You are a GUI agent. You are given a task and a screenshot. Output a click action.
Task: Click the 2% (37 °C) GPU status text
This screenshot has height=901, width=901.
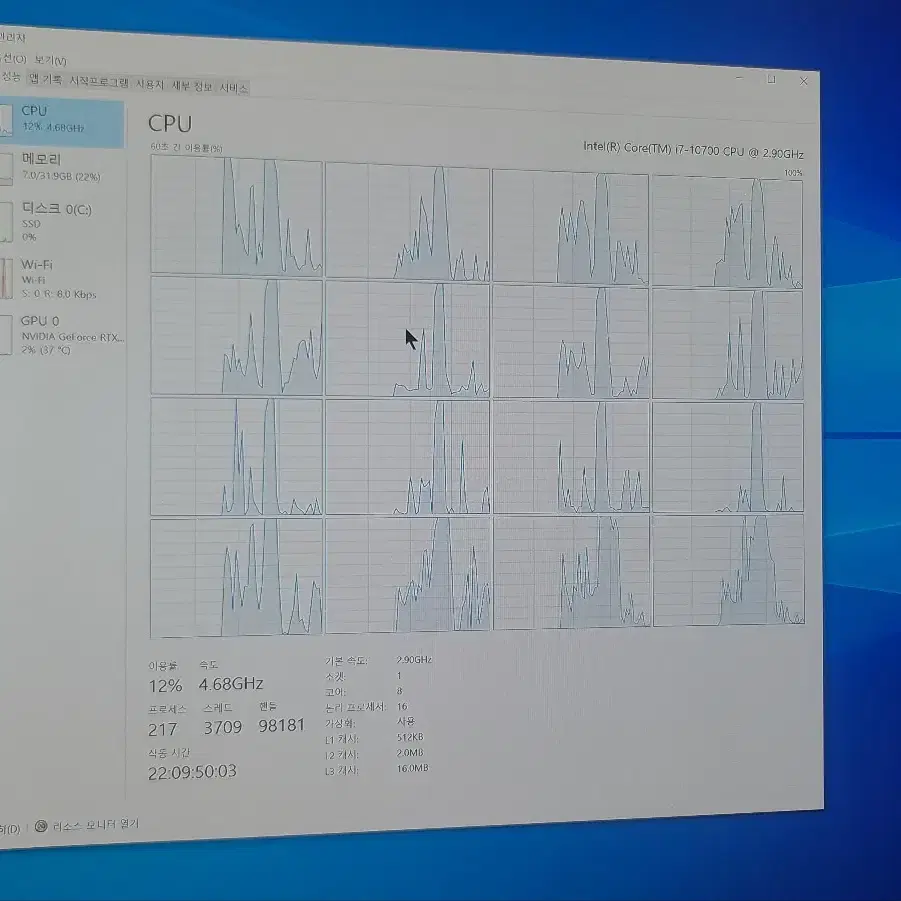(x=46, y=349)
